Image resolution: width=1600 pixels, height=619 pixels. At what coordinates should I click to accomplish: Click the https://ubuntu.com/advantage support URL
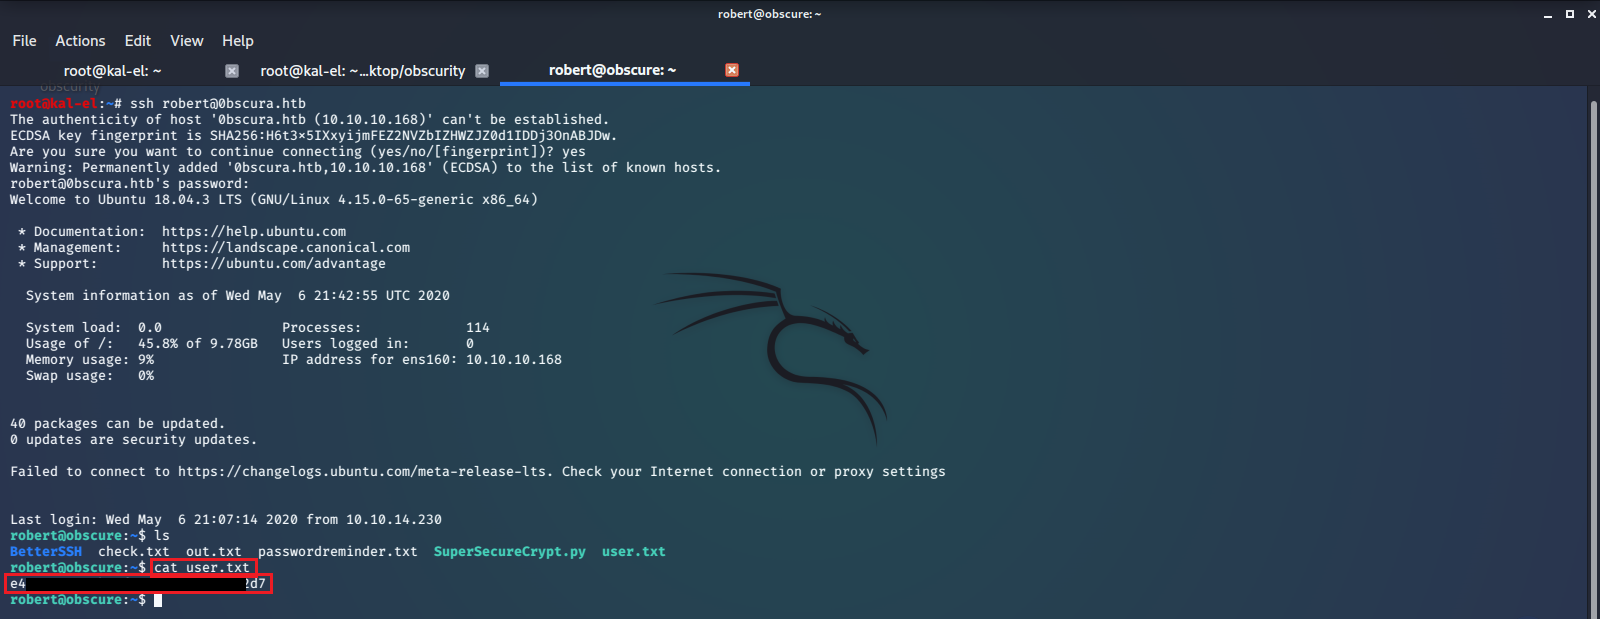(x=274, y=264)
